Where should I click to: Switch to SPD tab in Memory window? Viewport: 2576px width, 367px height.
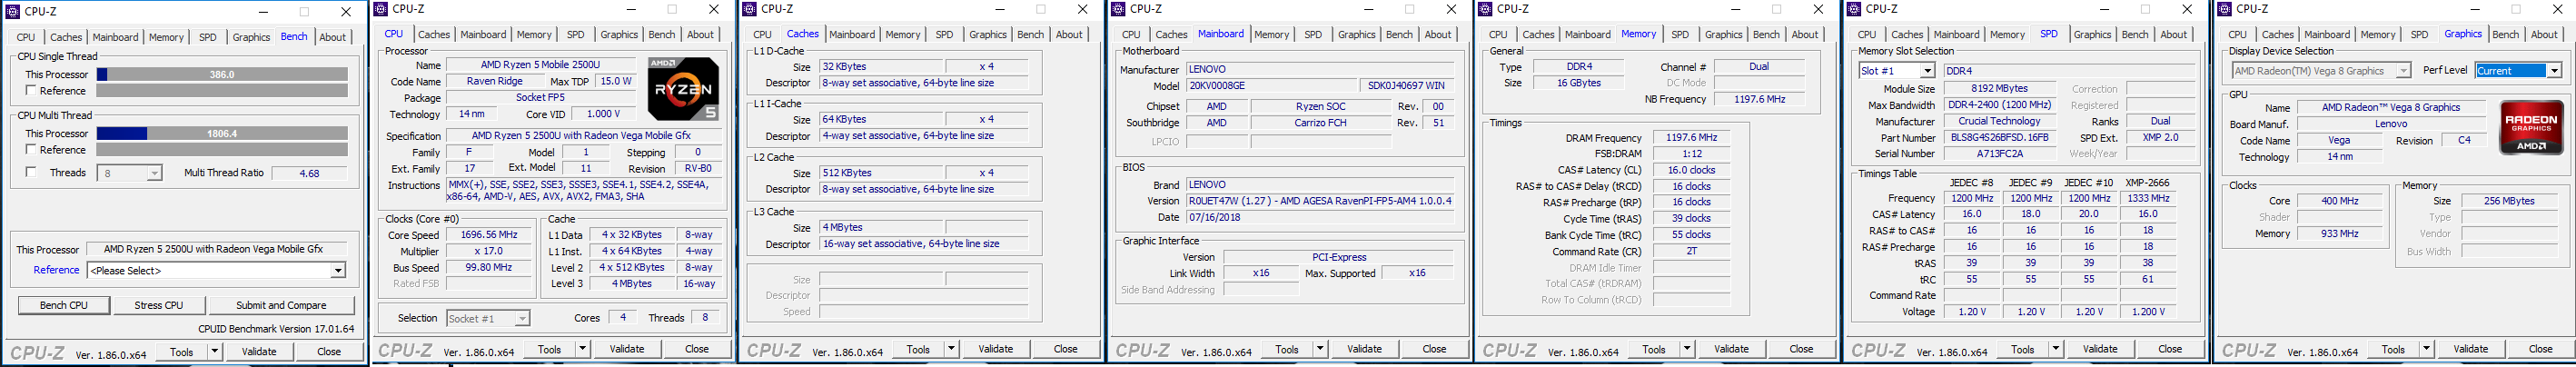[1680, 35]
